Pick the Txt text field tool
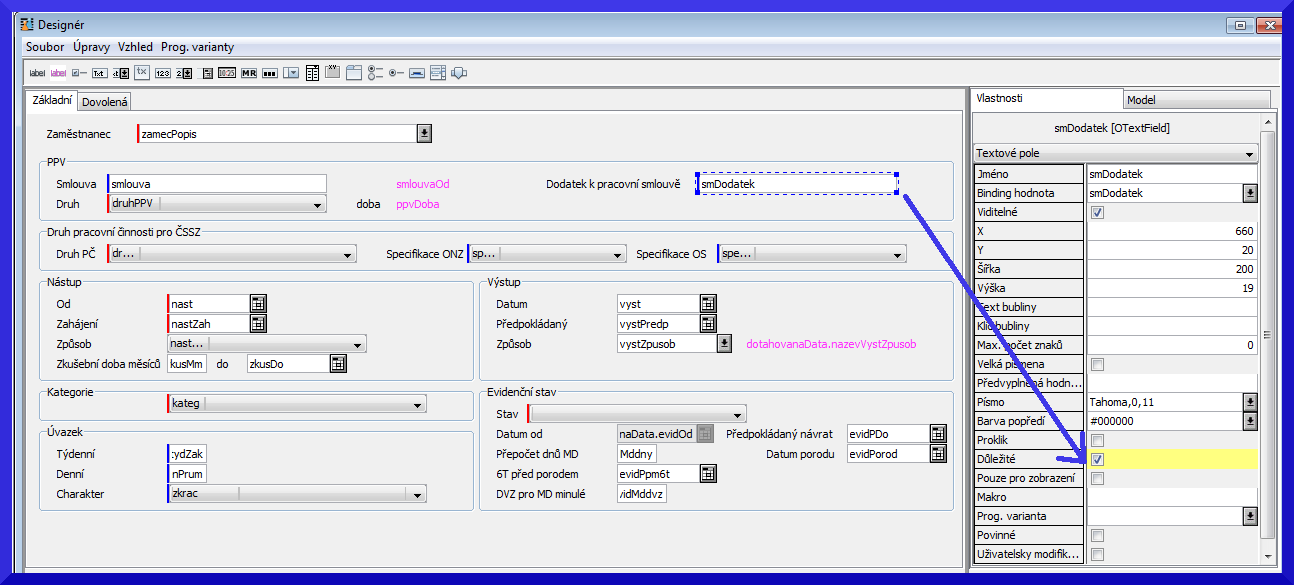Image resolution: width=1294 pixels, height=585 pixels. [99, 73]
